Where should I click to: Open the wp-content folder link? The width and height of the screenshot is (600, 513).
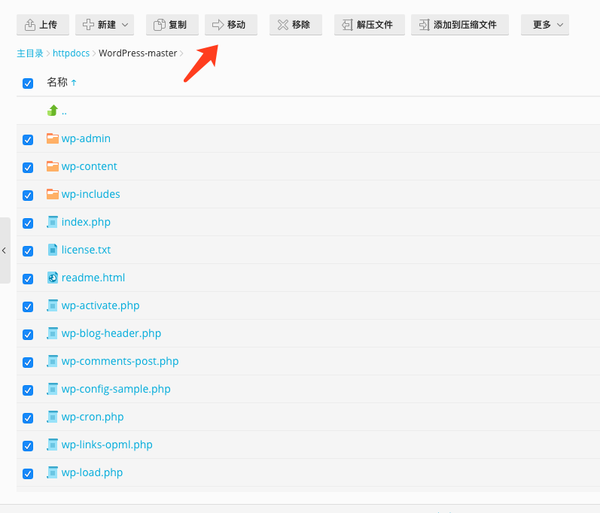(x=89, y=166)
